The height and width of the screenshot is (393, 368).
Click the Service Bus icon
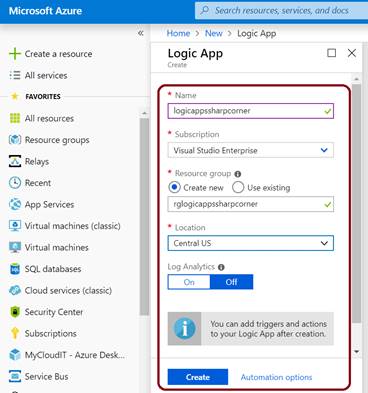15,376
